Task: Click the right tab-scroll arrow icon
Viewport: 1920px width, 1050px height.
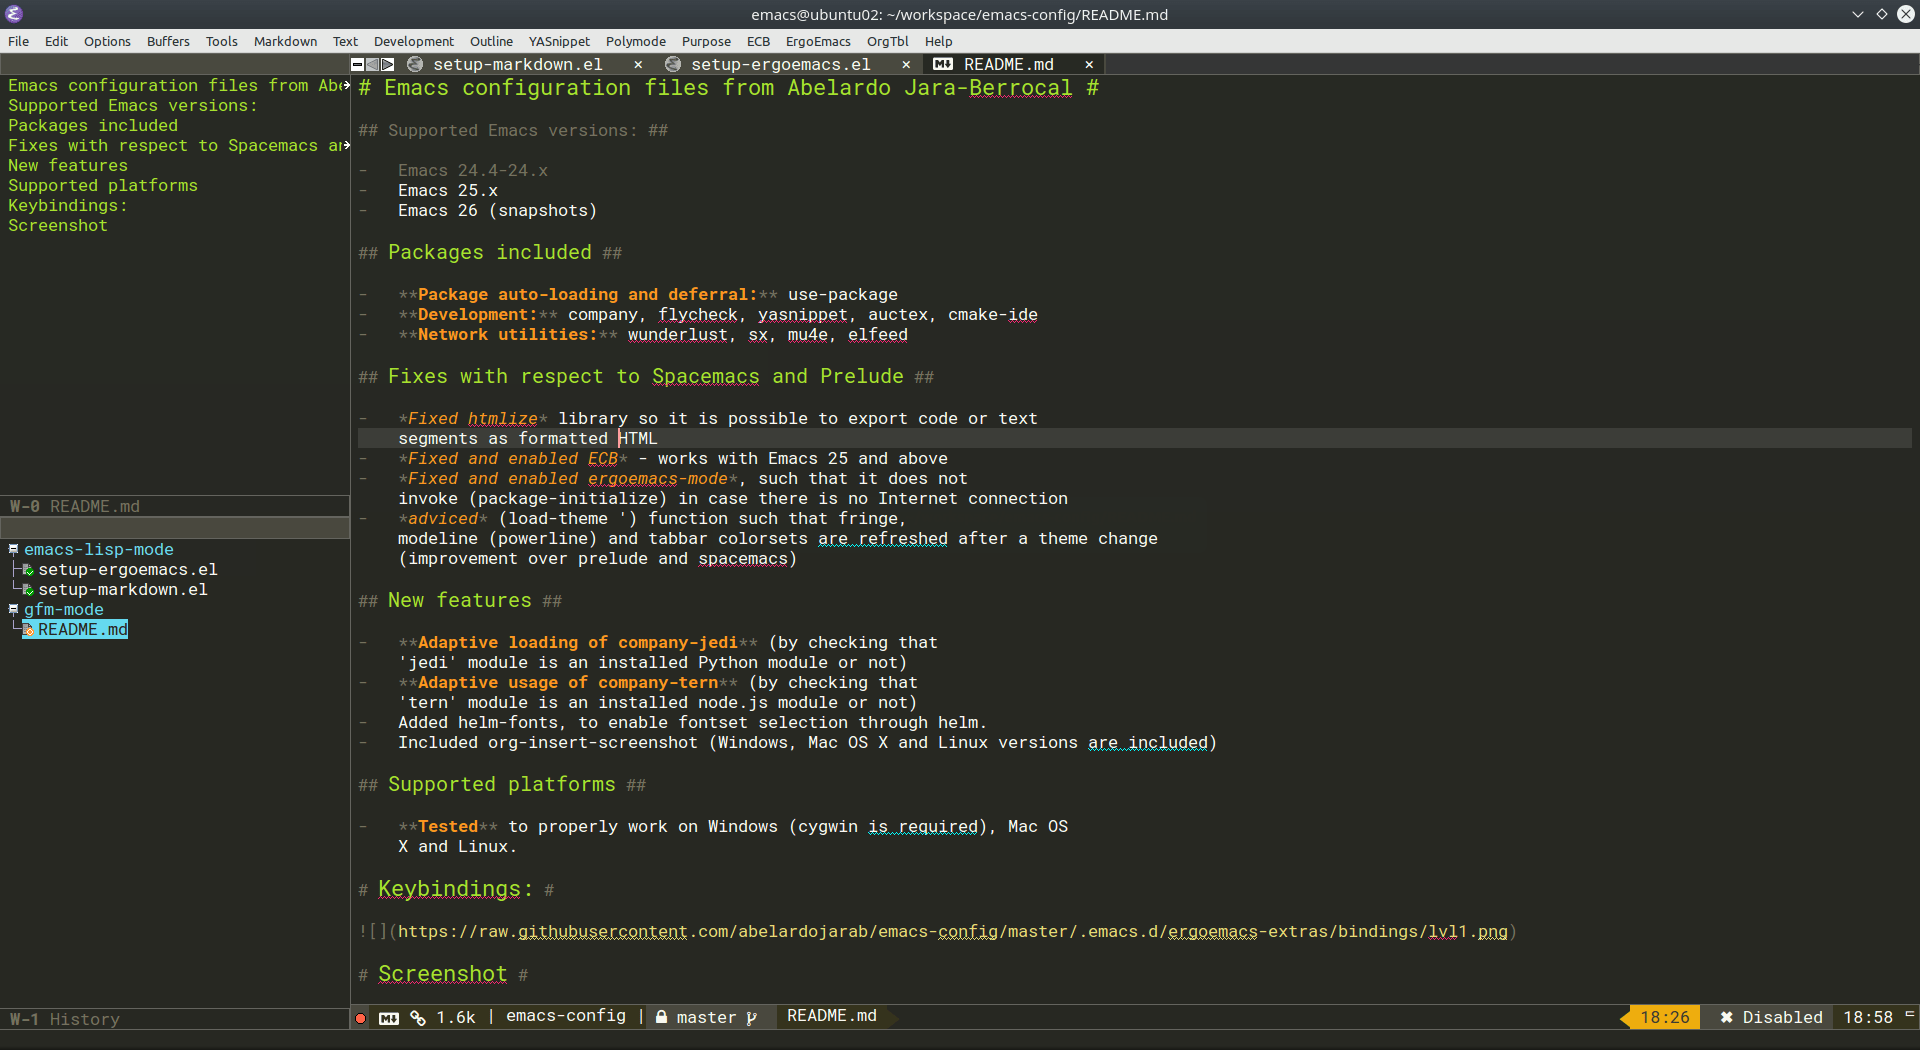Action: [387, 63]
